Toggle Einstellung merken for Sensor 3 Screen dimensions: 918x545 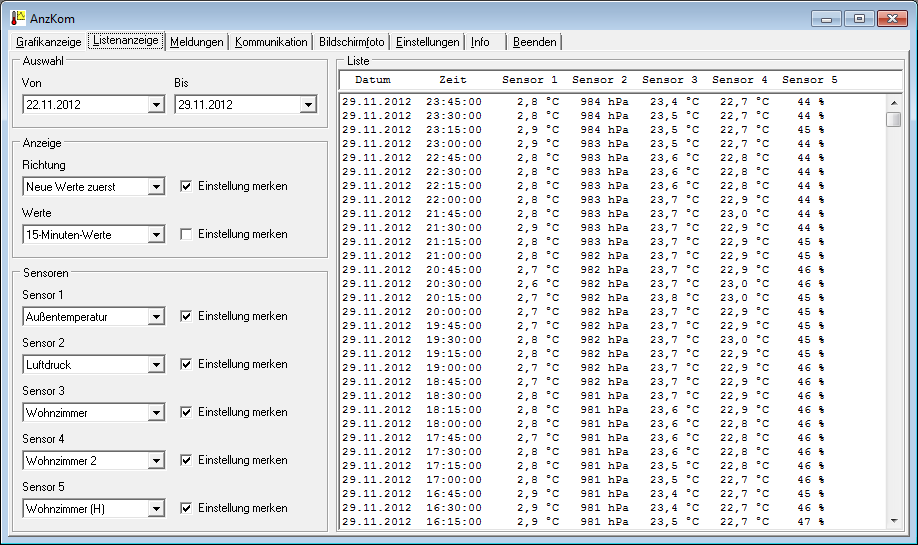186,412
